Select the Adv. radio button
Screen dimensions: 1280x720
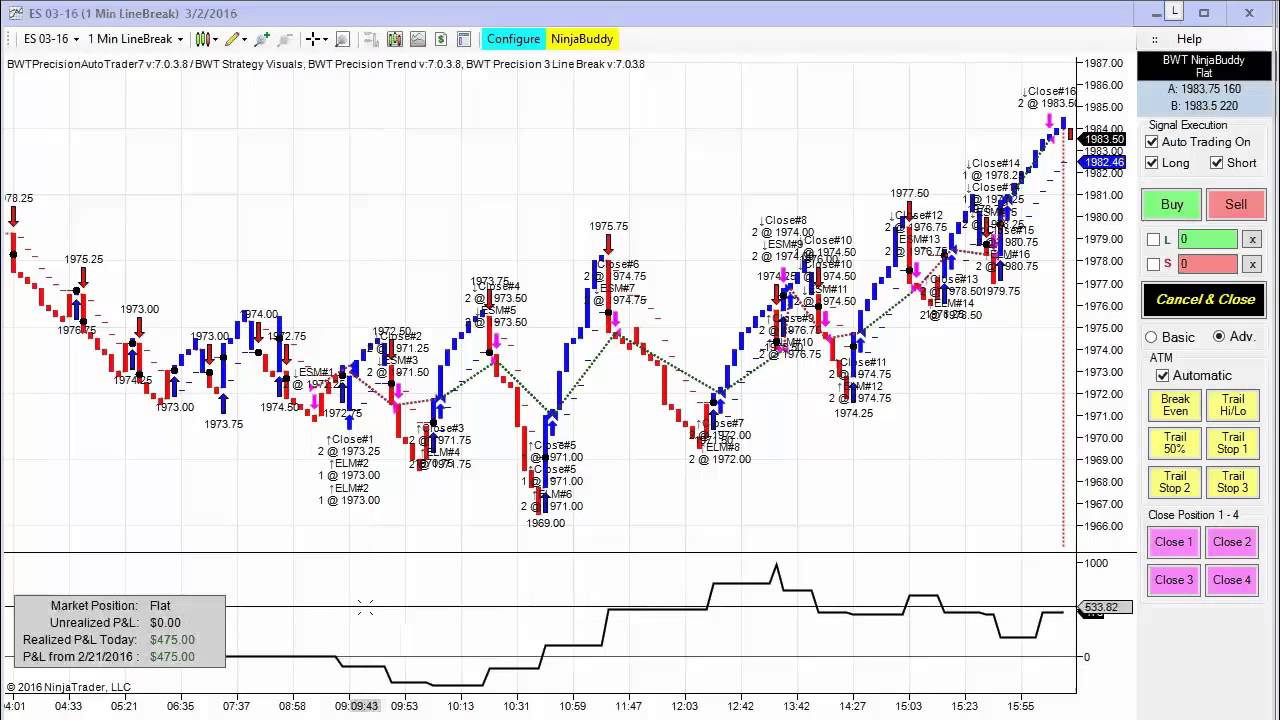1219,337
